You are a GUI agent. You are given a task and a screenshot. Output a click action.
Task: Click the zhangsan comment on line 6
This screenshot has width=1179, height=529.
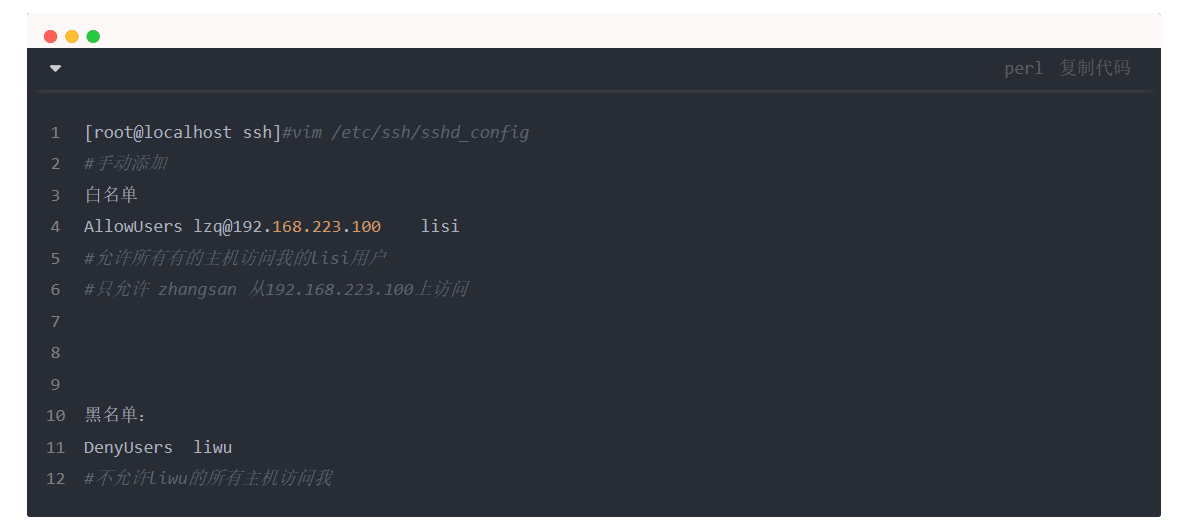pyautogui.click(x=276, y=289)
